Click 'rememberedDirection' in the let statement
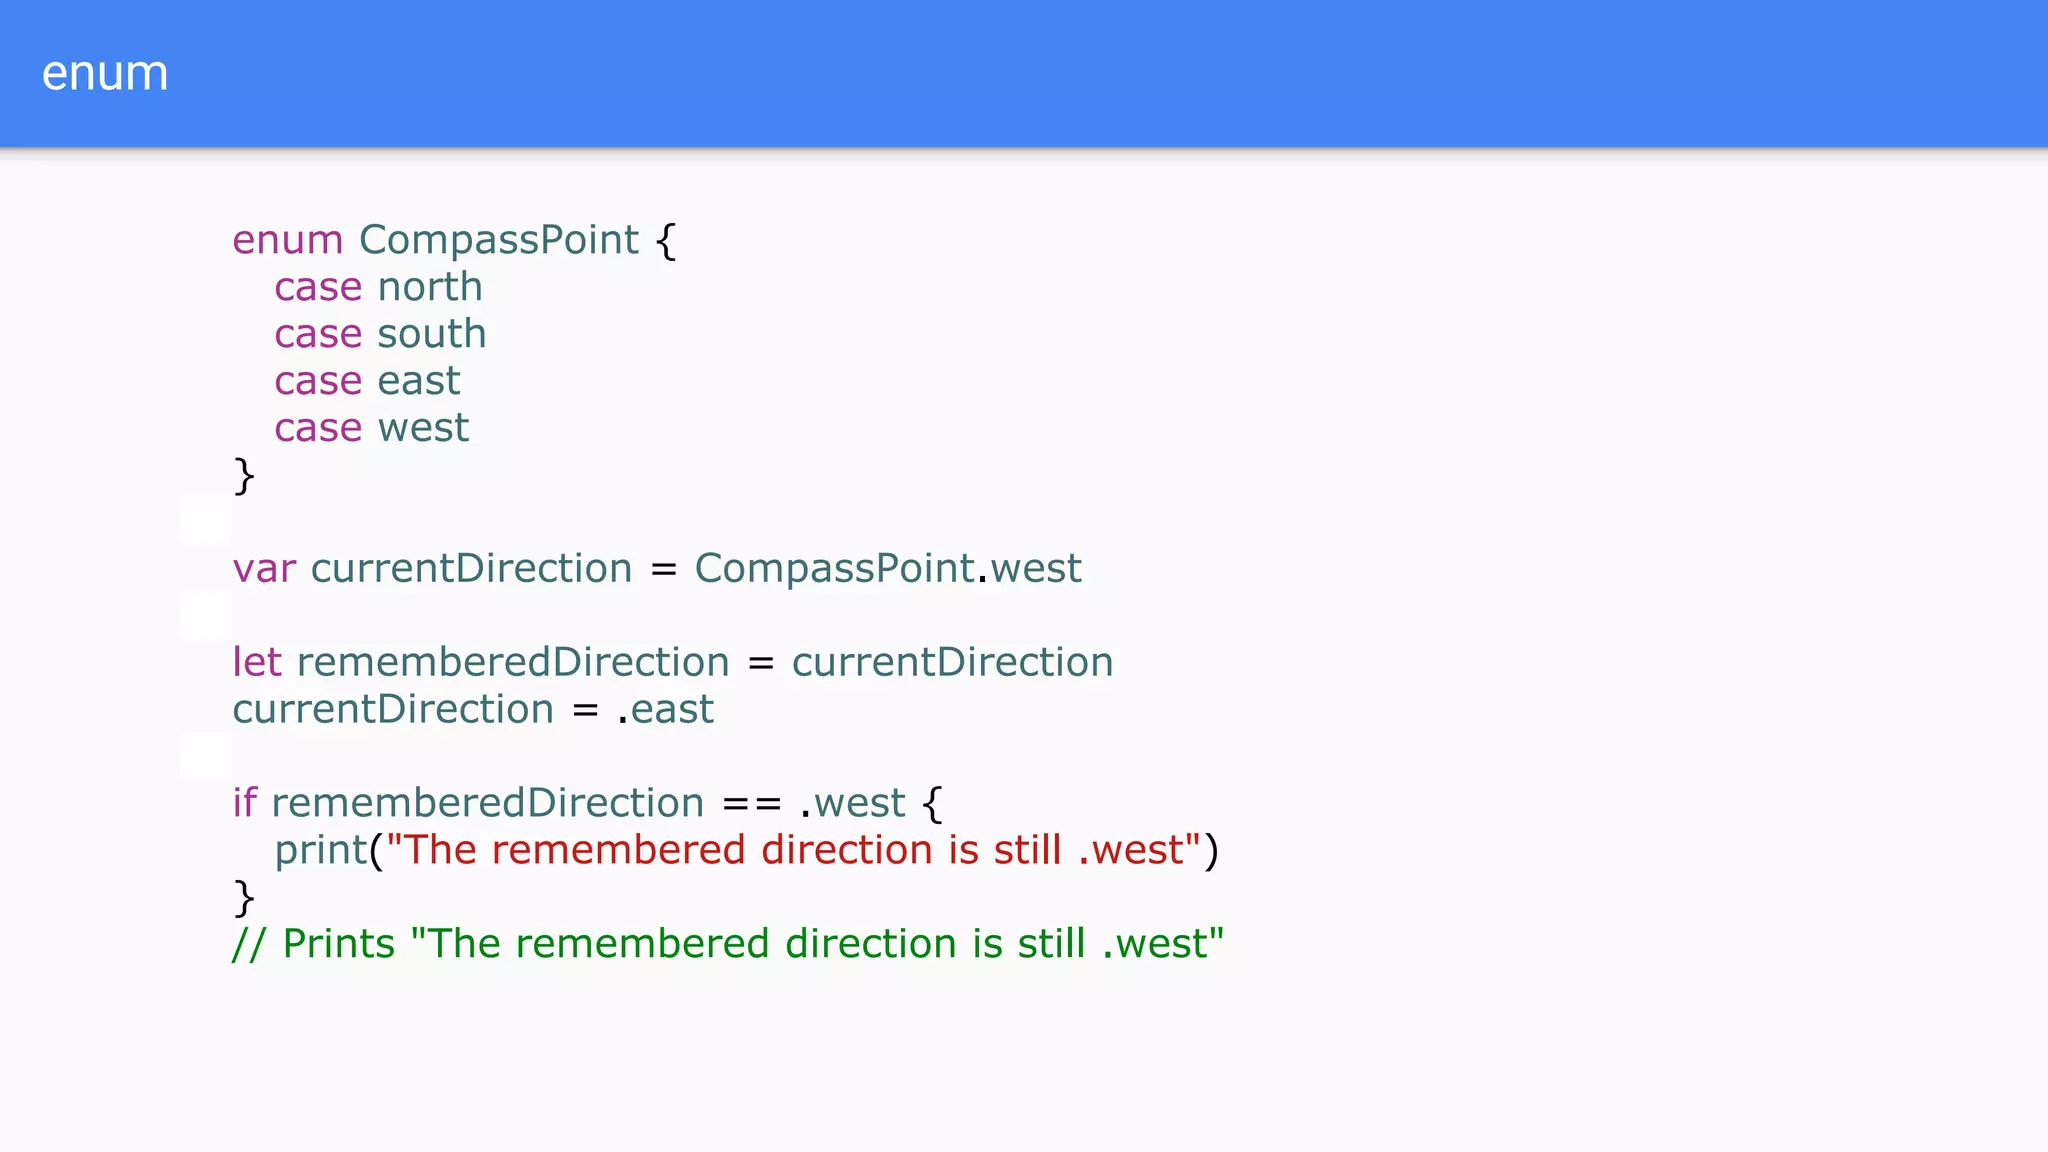This screenshot has height=1152, width=2048. coord(513,662)
